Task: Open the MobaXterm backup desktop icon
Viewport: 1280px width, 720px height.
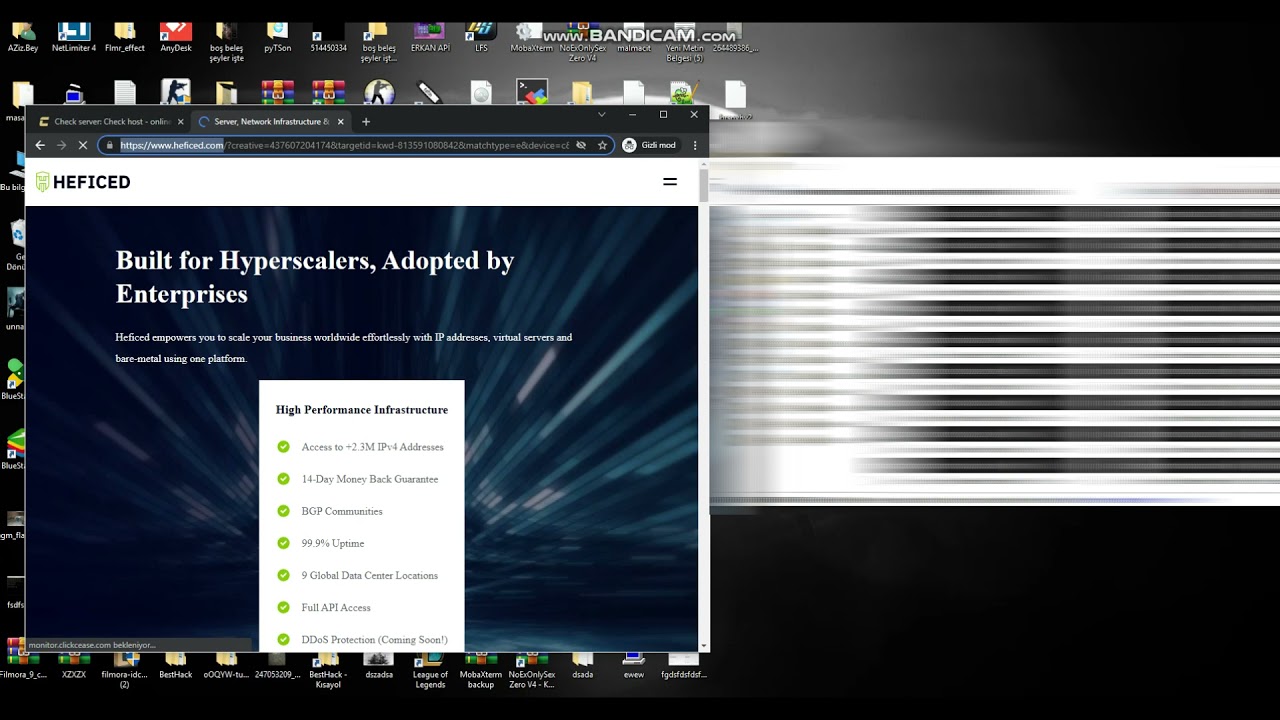Action: tap(481, 669)
